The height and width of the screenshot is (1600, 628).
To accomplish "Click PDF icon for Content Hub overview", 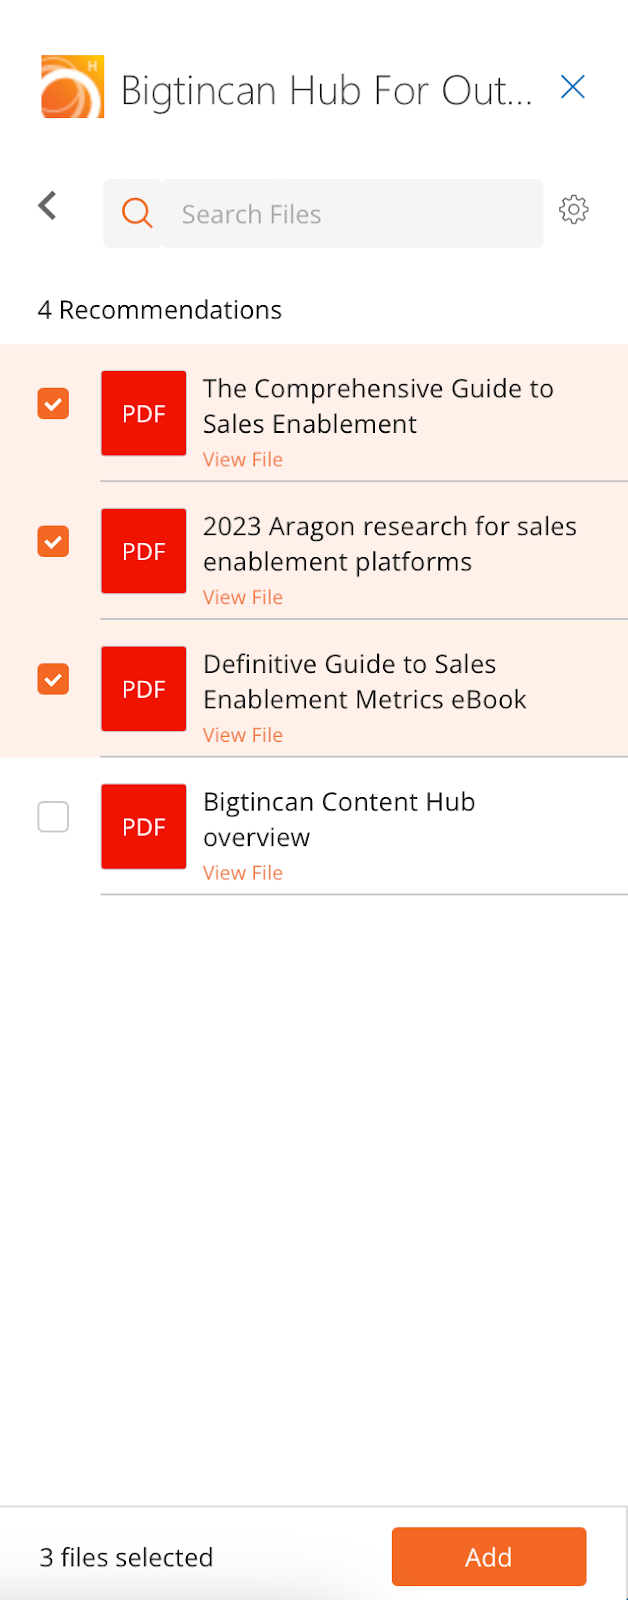I will click(x=143, y=827).
